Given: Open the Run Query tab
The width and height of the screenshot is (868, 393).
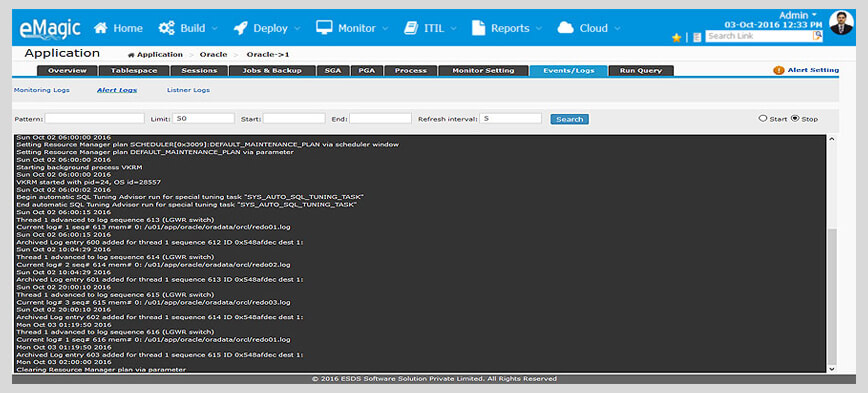Looking at the screenshot, I should 640,71.
